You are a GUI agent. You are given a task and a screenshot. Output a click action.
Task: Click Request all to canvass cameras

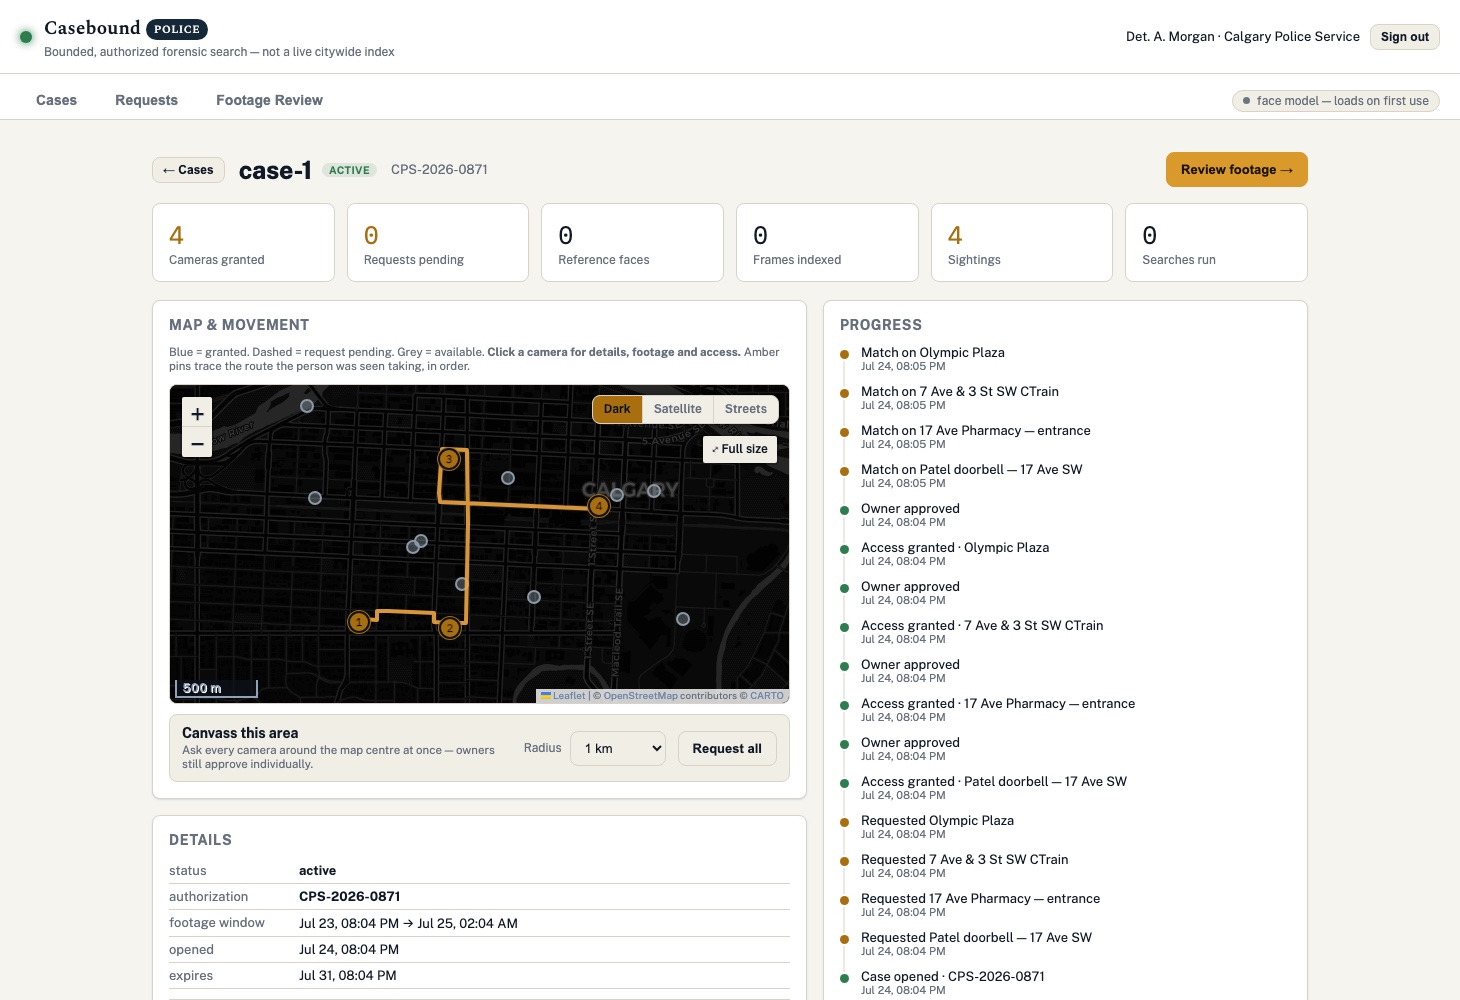(x=727, y=748)
